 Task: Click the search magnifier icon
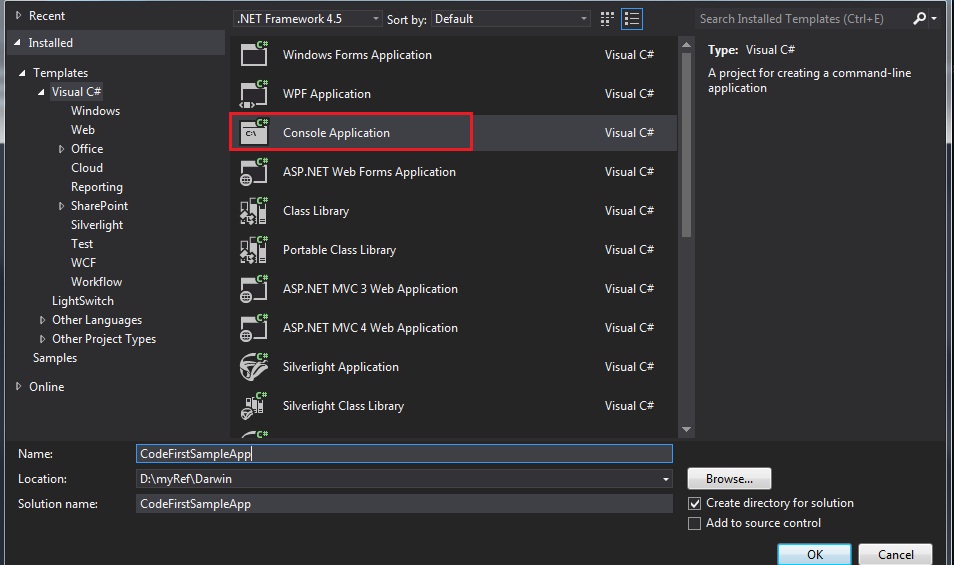coord(920,19)
